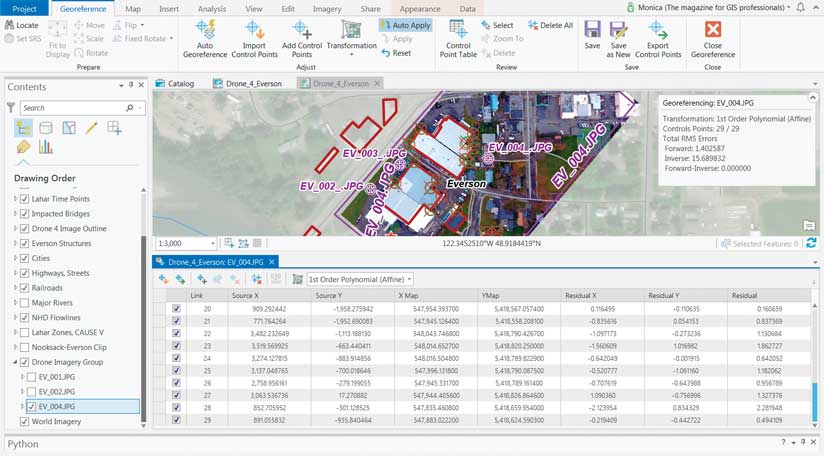The height and width of the screenshot is (456, 824).
Task: Check the EV_001.JPG layer box
Action: coord(31,377)
